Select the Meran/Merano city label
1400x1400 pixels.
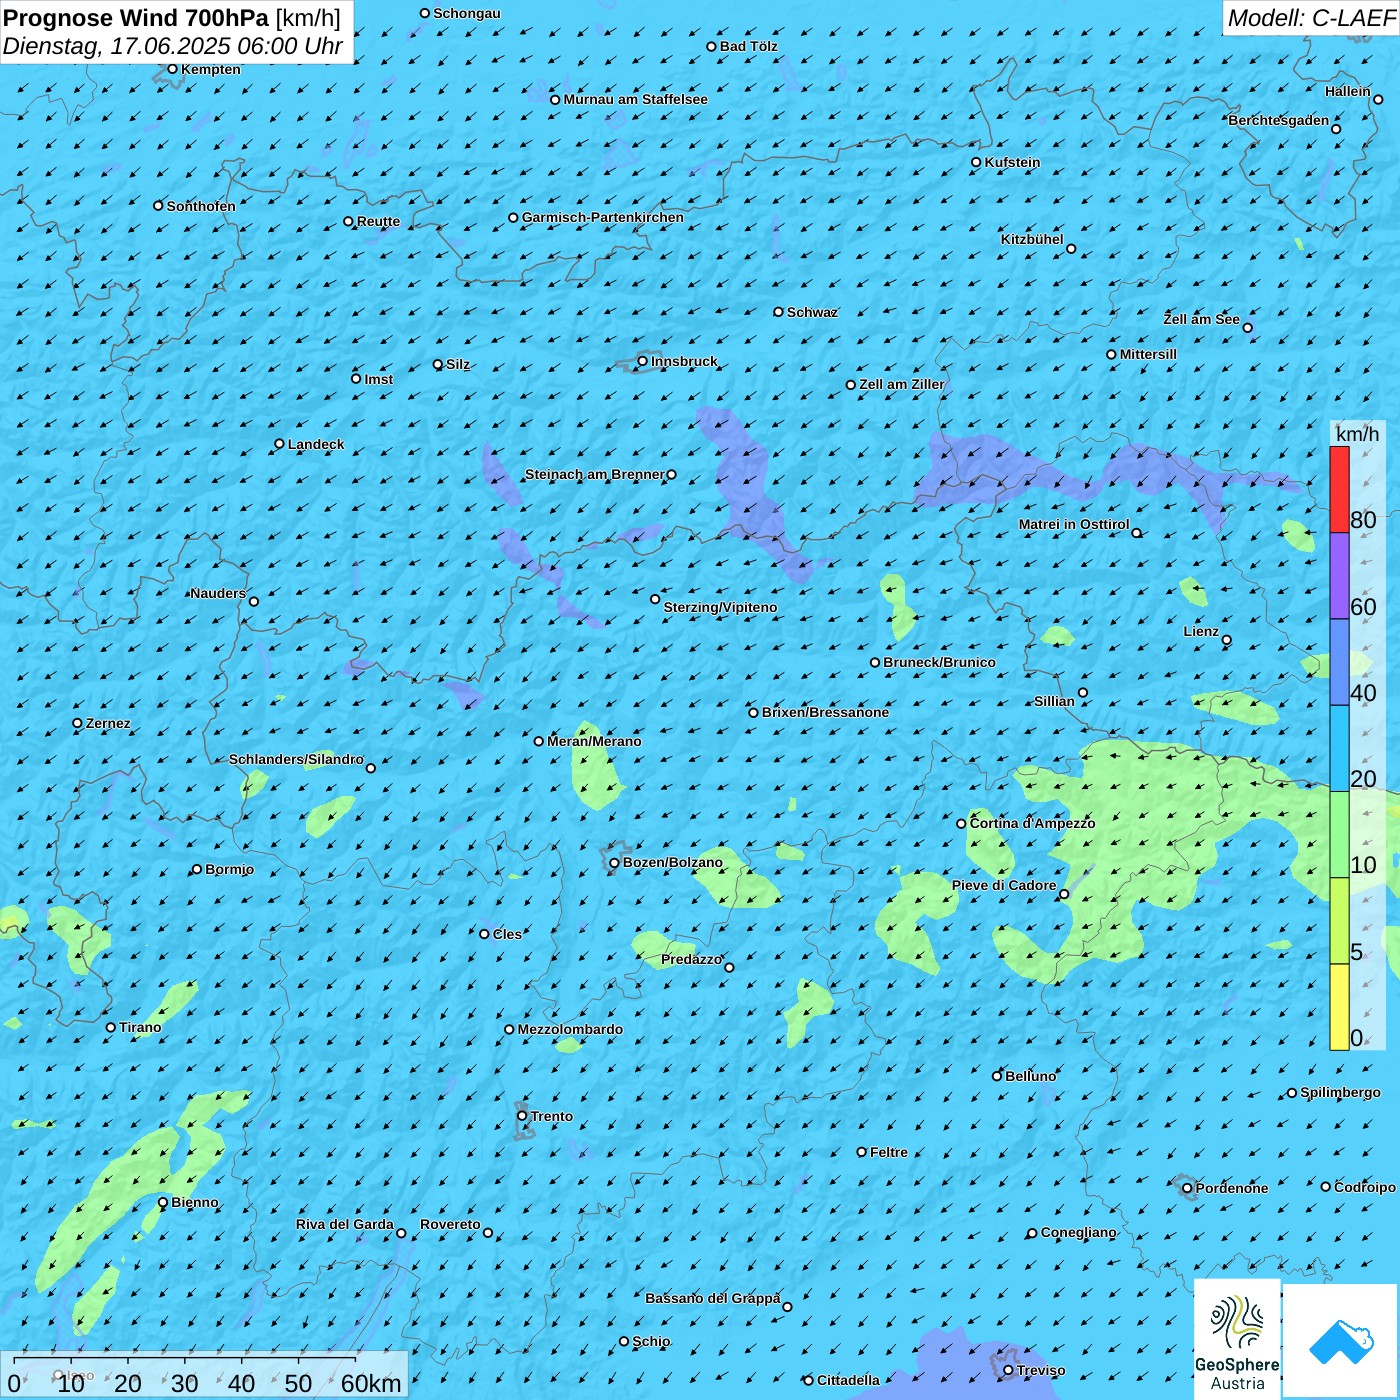coord(594,741)
